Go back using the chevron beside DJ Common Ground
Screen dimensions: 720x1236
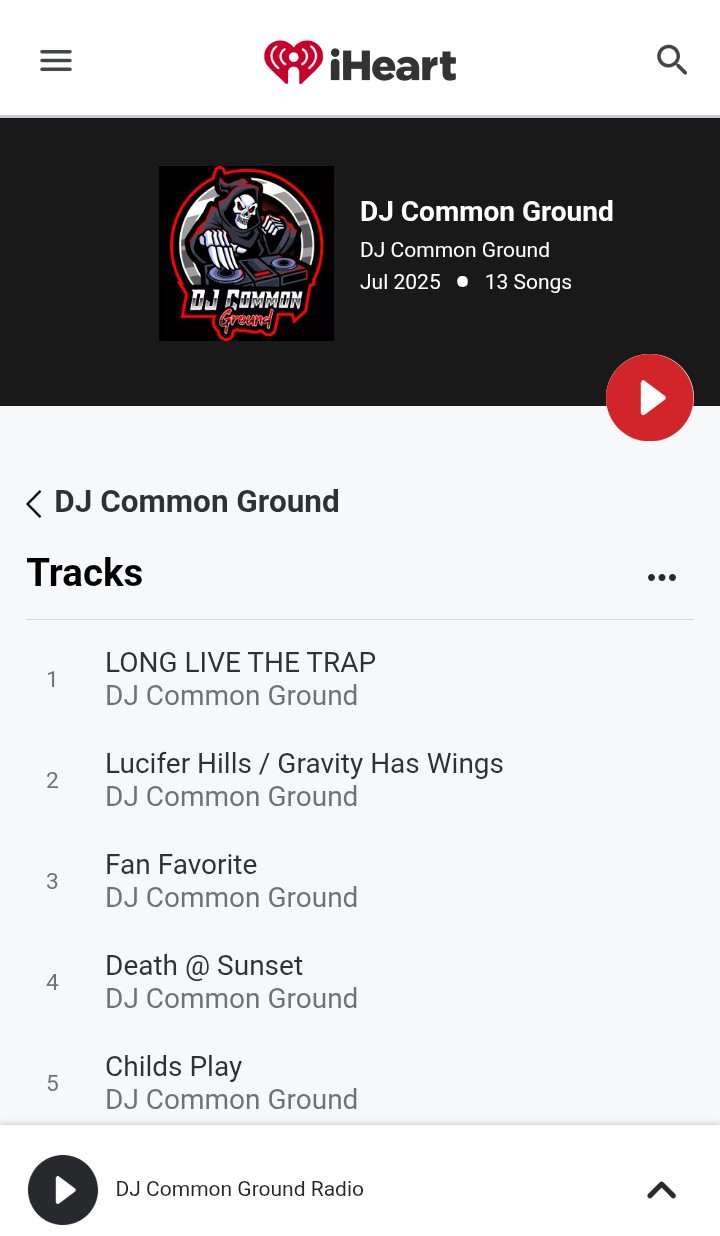[x=34, y=503]
